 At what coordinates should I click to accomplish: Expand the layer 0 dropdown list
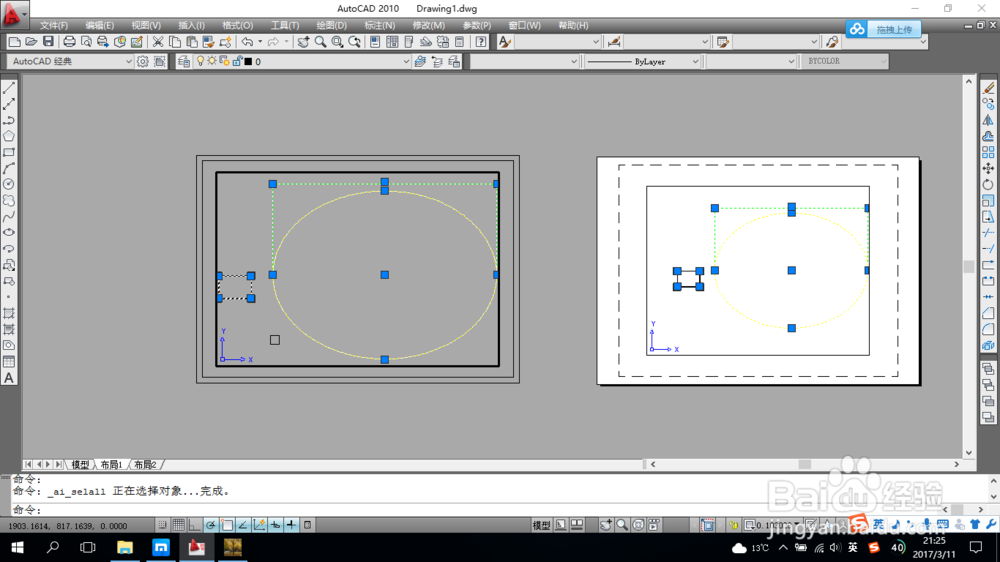406,62
